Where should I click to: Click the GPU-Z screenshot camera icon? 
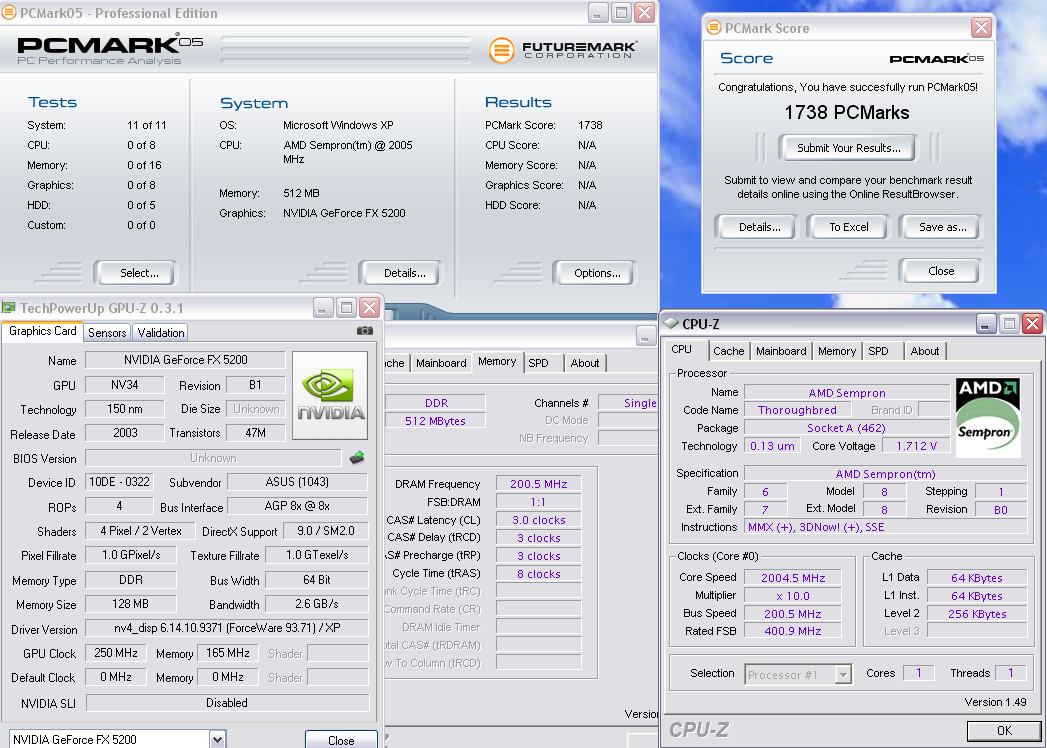(365, 331)
